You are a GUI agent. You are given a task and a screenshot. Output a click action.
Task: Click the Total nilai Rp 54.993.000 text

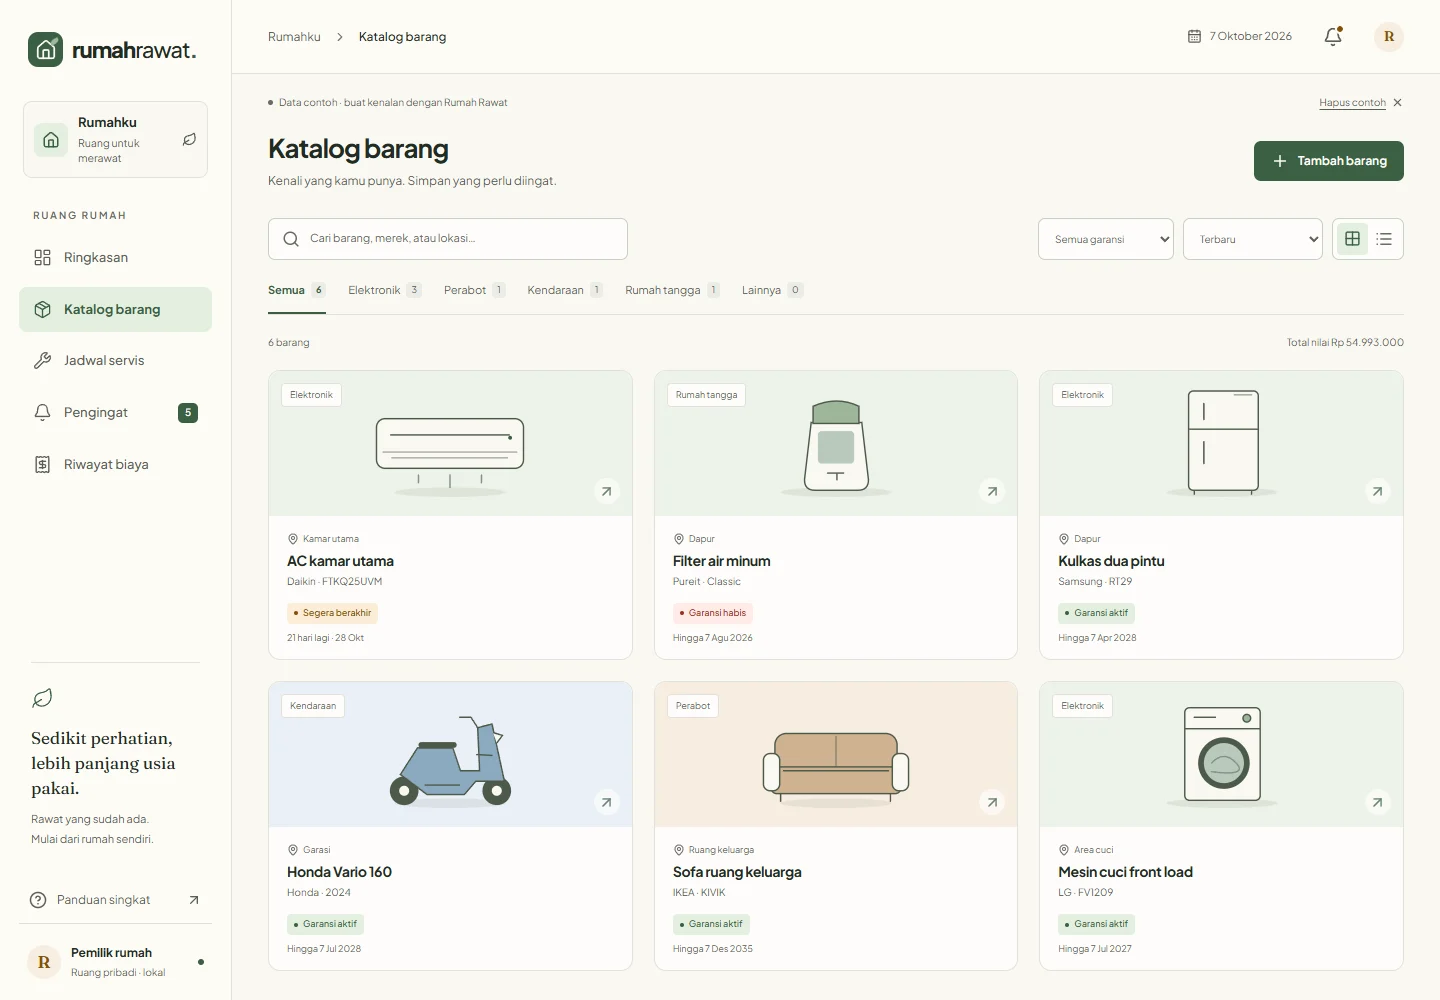pyautogui.click(x=1345, y=343)
